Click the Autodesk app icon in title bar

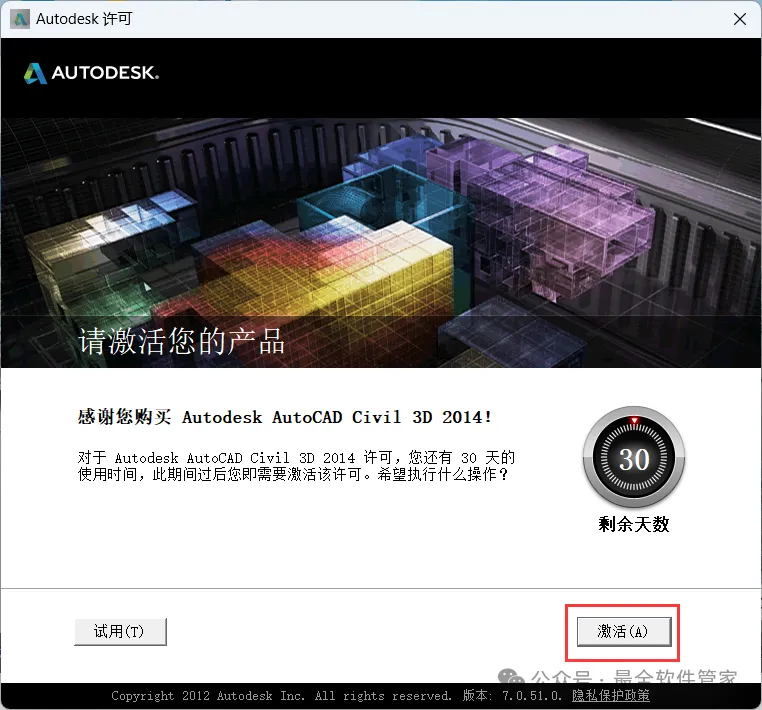coord(20,19)
